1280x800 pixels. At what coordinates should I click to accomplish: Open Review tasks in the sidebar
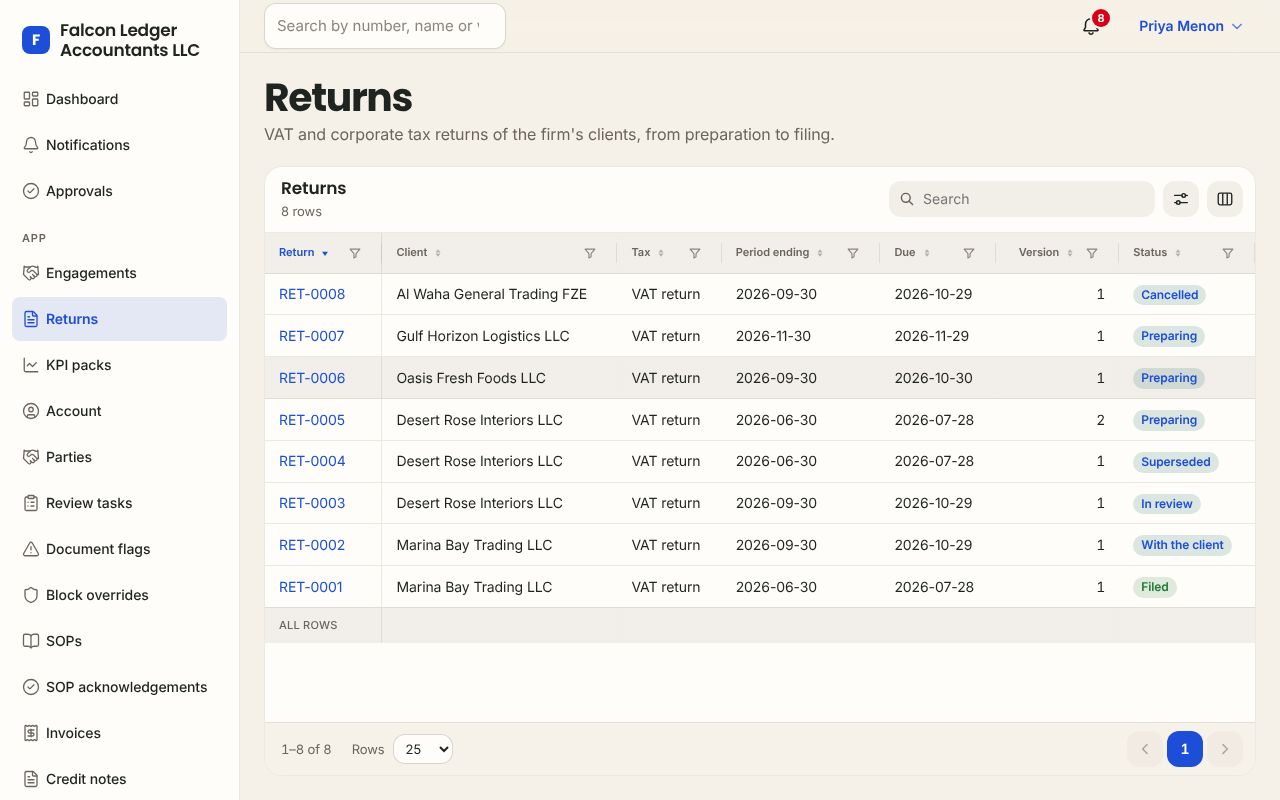[x=120, y=503]
